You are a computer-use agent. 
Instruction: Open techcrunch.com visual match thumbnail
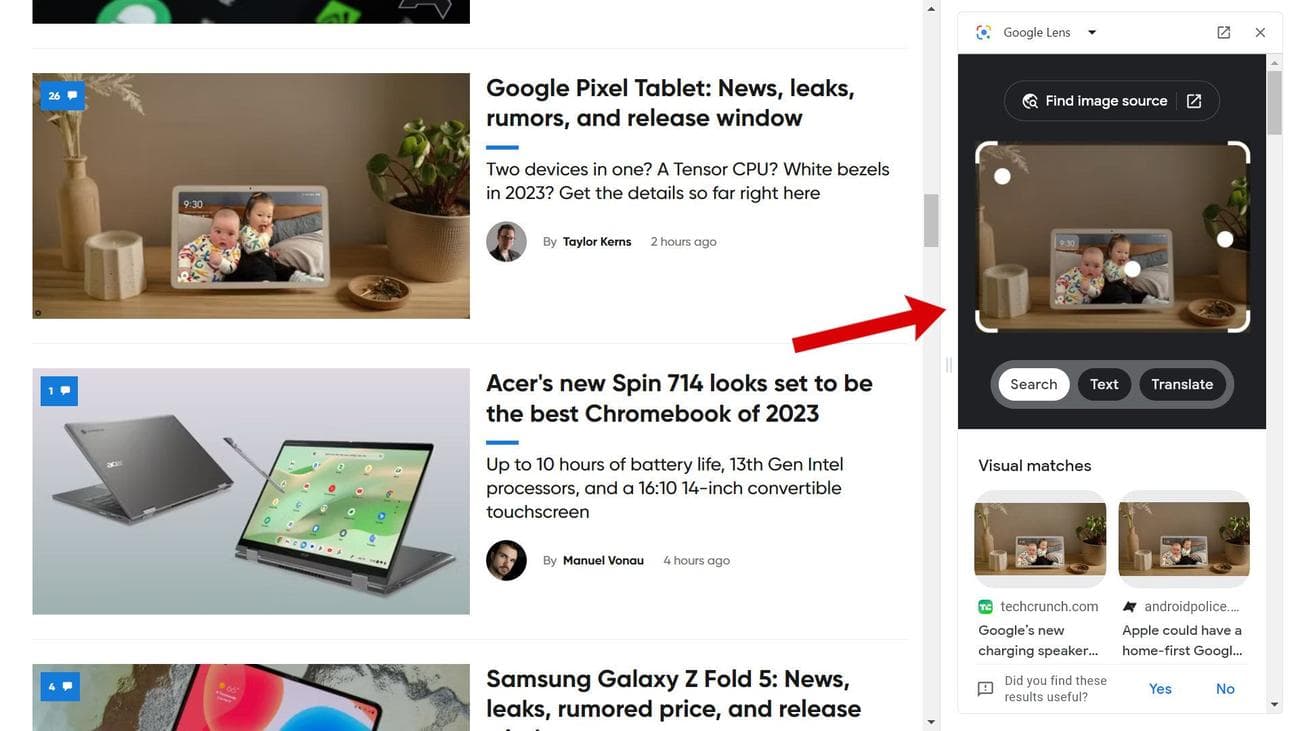pos(1040,539)
